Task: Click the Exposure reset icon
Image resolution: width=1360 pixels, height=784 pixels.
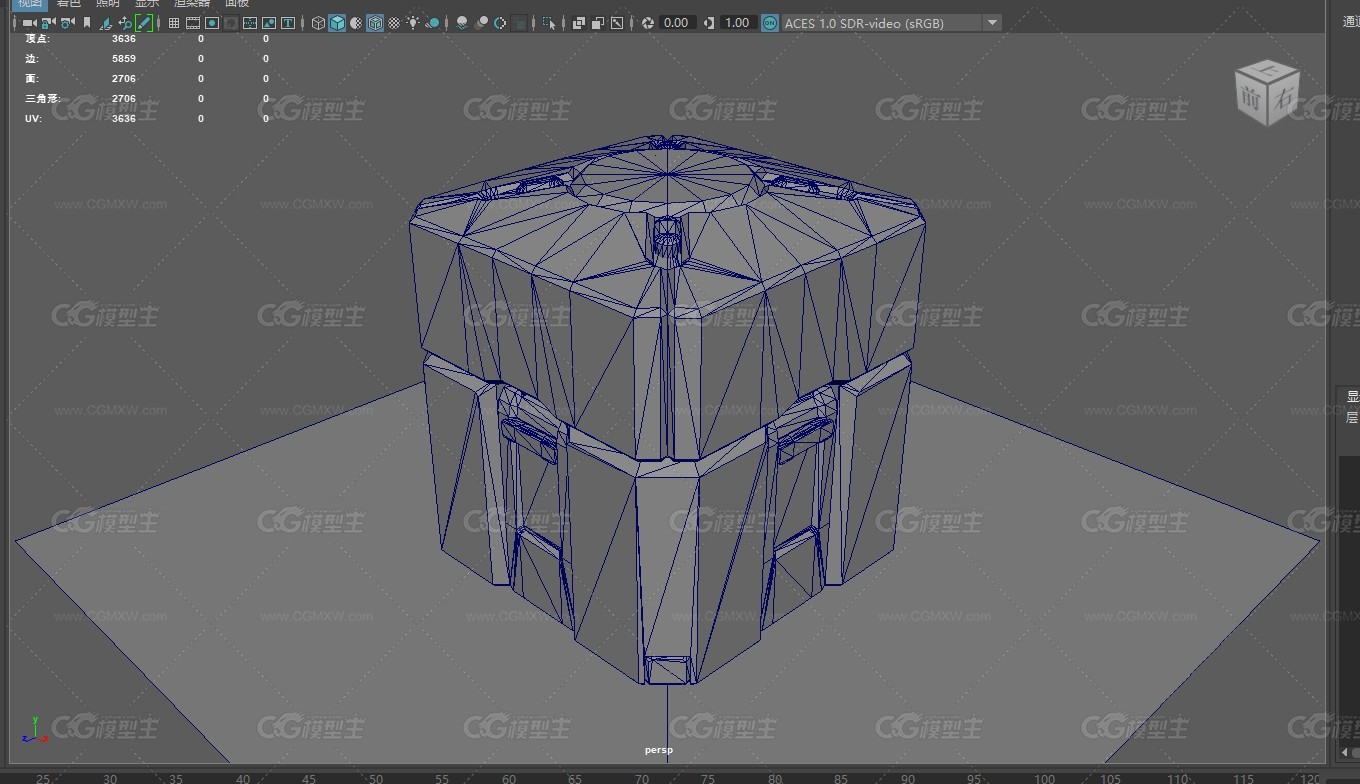Action: click(x=648, y=23)
